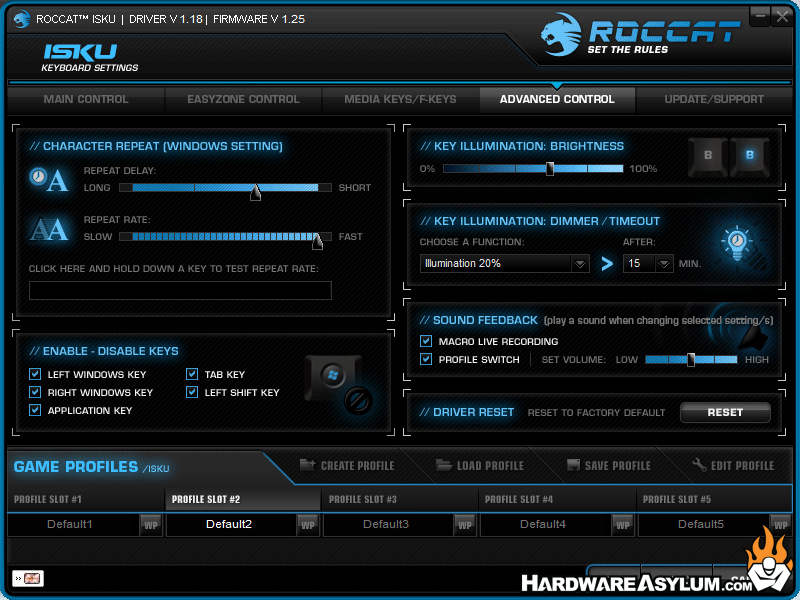
Task: Click Create Profile
Action: point(347,465)
